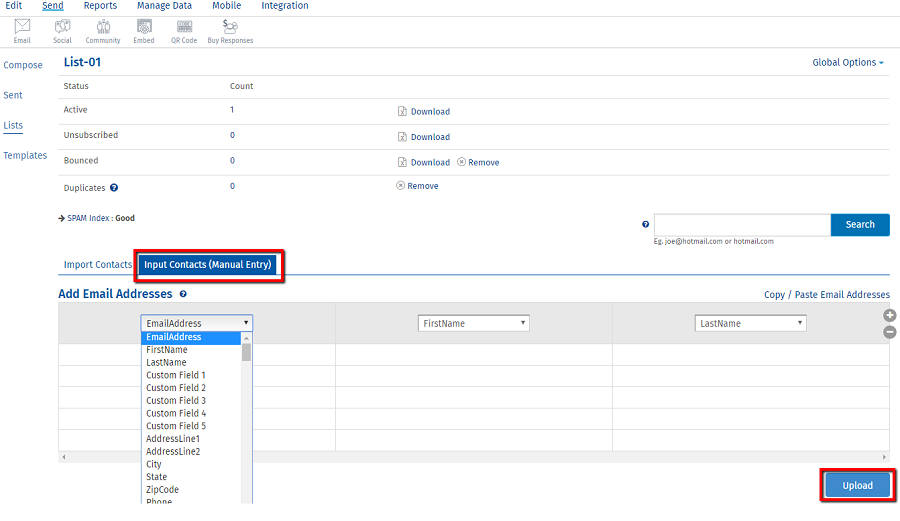Image resolution: width=900 pixels, height=521 pixels.
Task: Open the SPAM Index link
Action: [88, 218]
